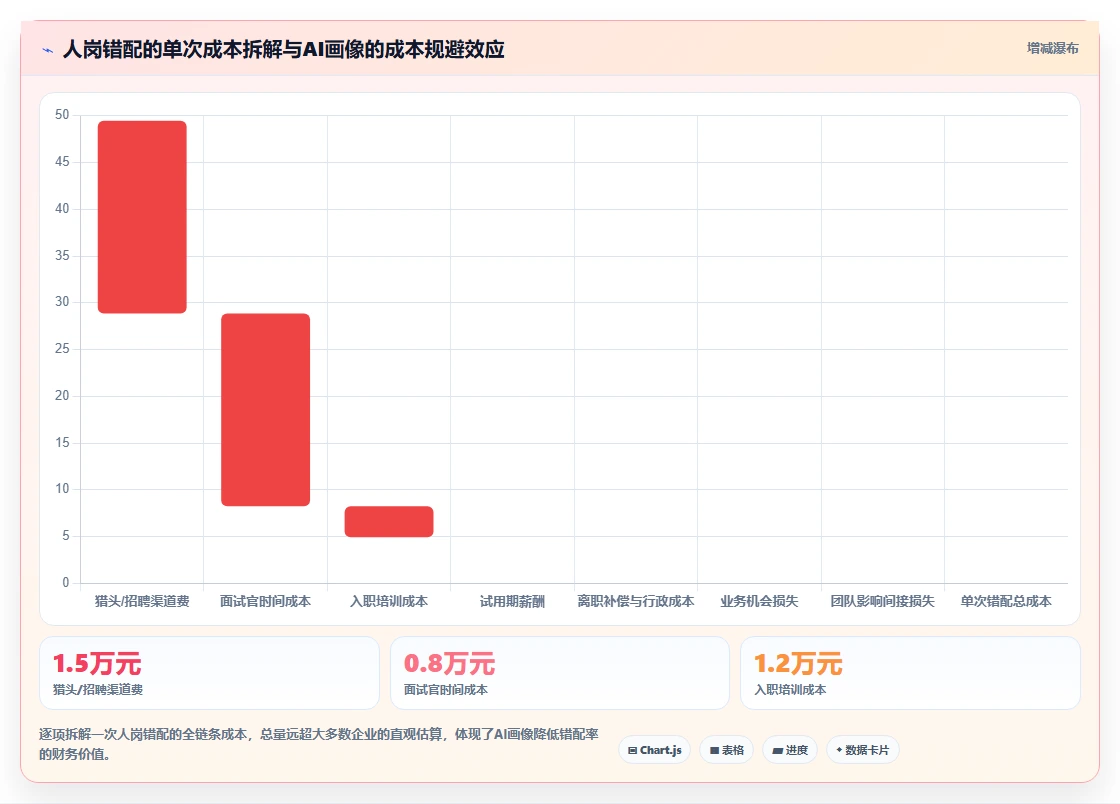
Task: Click y-axis value 0
Action: pyautogui.click(x=66, y=583)
